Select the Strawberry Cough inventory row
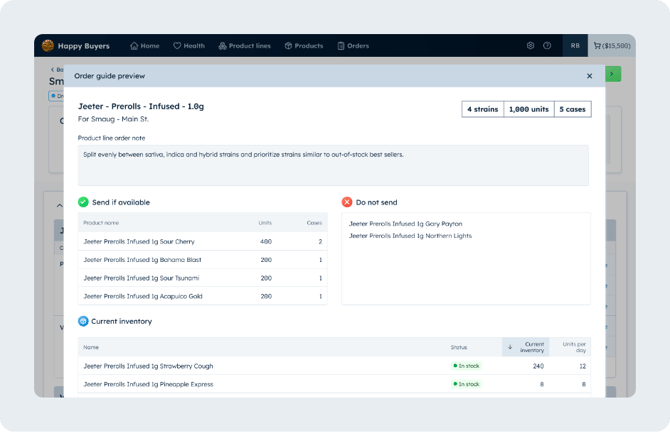The height and width of the screenshot is (438, 670). pos(334,366)
